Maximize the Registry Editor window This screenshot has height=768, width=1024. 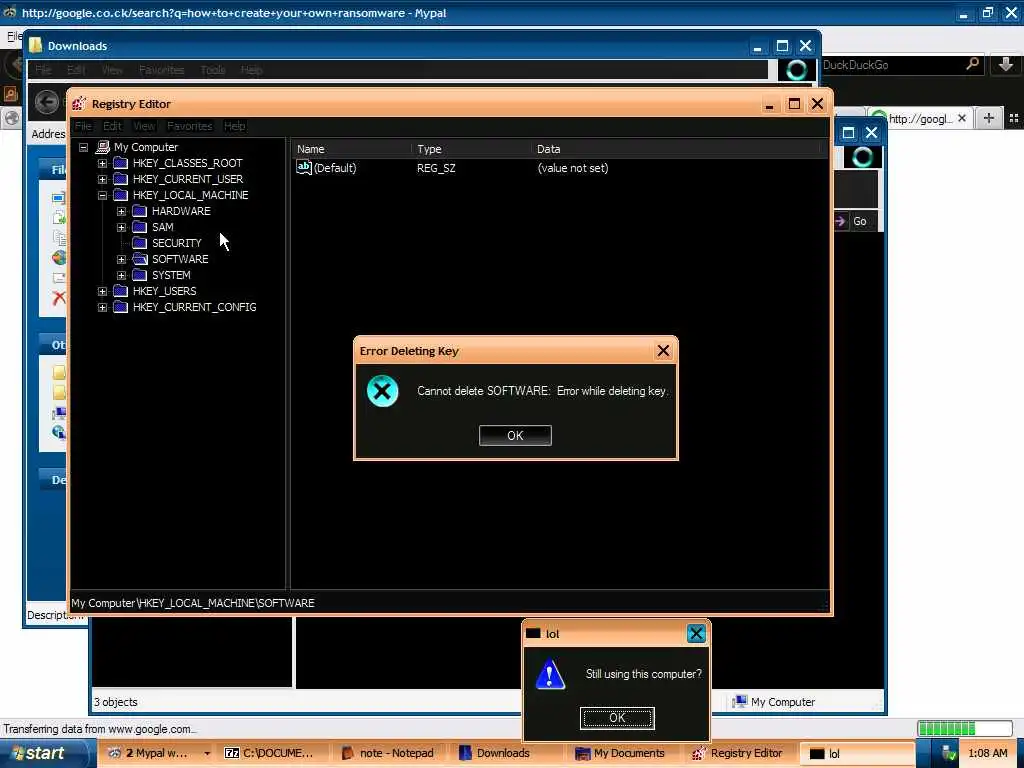click(794, 104)
